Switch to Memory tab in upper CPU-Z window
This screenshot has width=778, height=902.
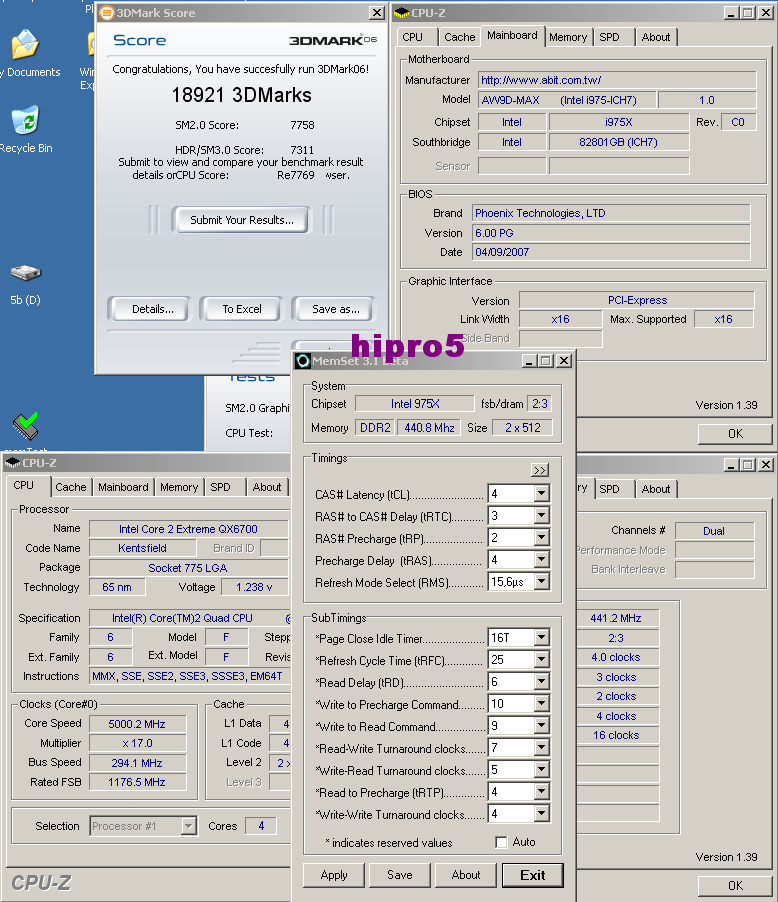[568, 37]
